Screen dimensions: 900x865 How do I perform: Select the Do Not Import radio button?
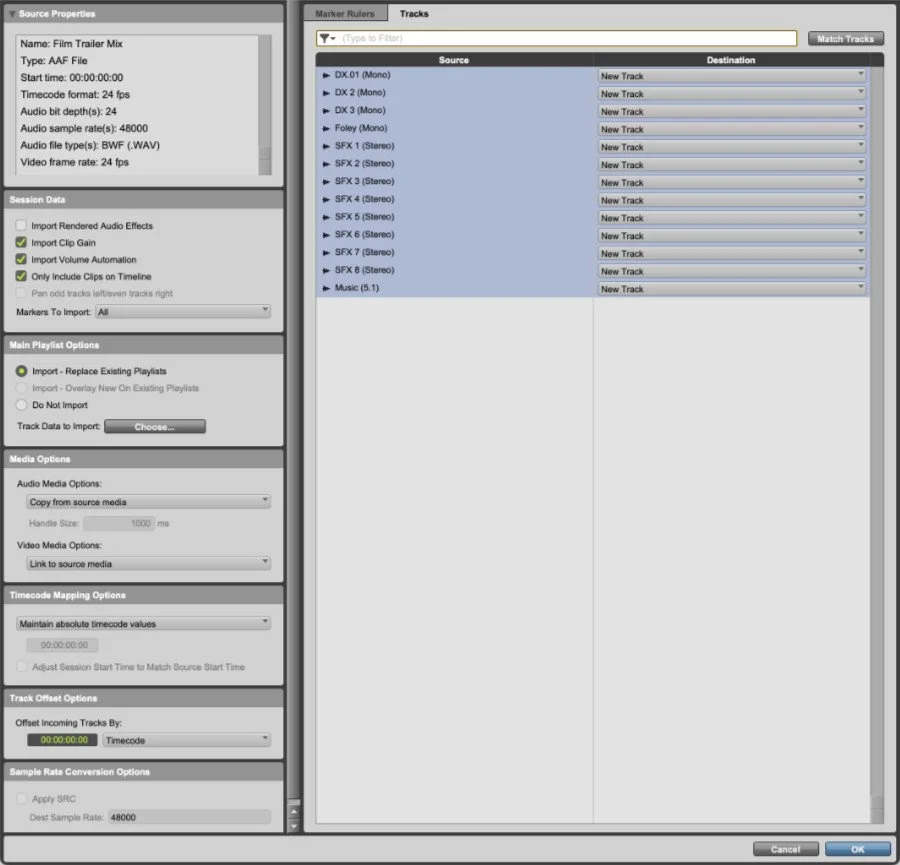point(20,405)
